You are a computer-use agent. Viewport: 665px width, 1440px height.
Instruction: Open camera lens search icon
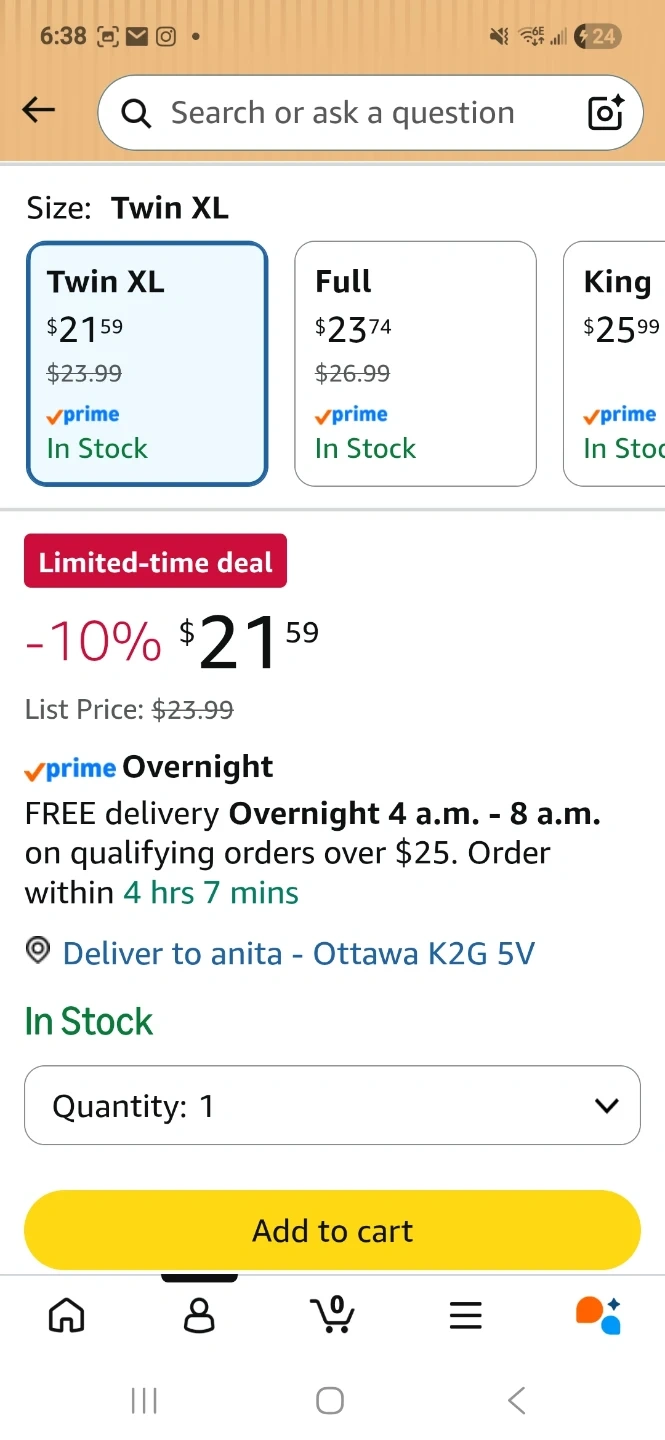coord(605,113)
